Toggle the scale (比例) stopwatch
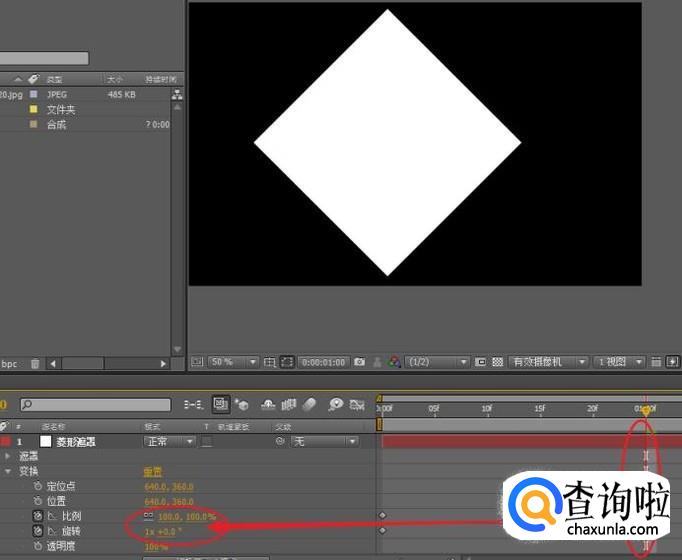This screenshot has height=560, width=682. 37,515
